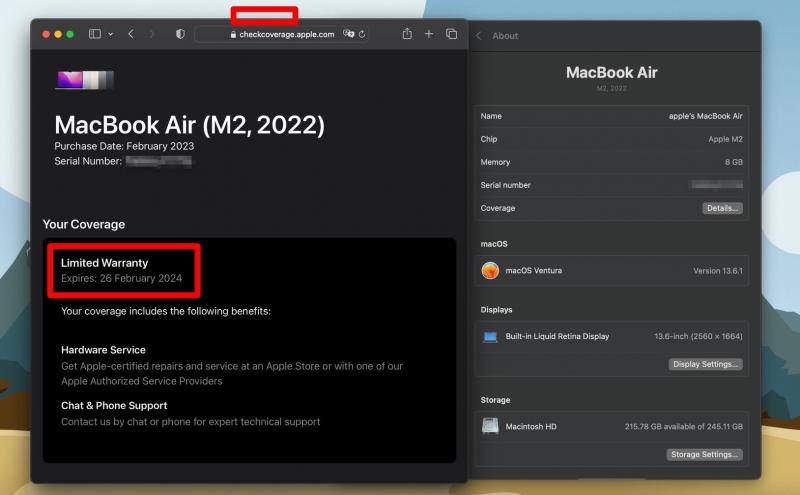The width and height of the screenshot is (800, 495).
Task: Minimize the Safari window
Action: pos(58,34)
